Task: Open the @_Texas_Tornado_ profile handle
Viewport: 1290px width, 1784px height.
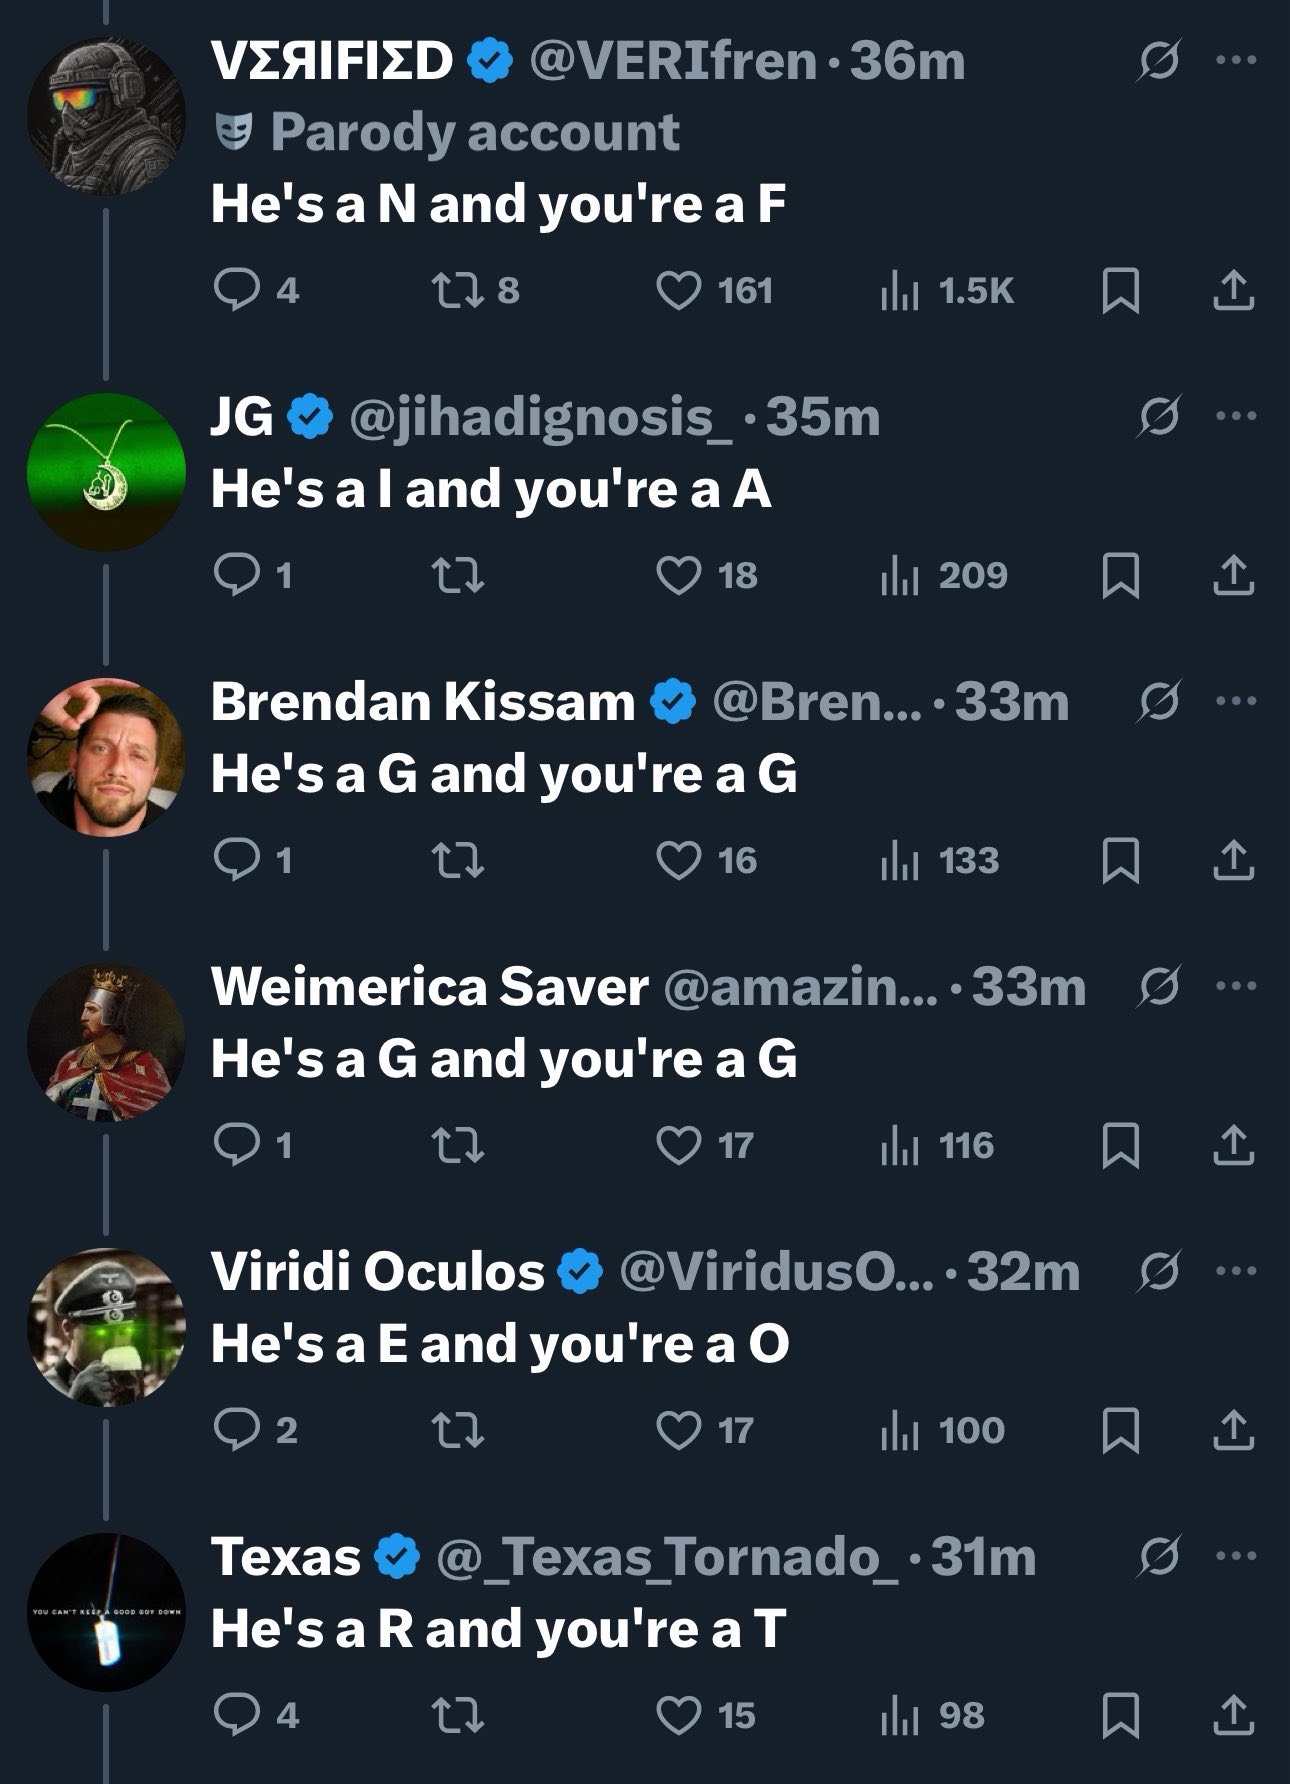Action: pos(666,1557)
